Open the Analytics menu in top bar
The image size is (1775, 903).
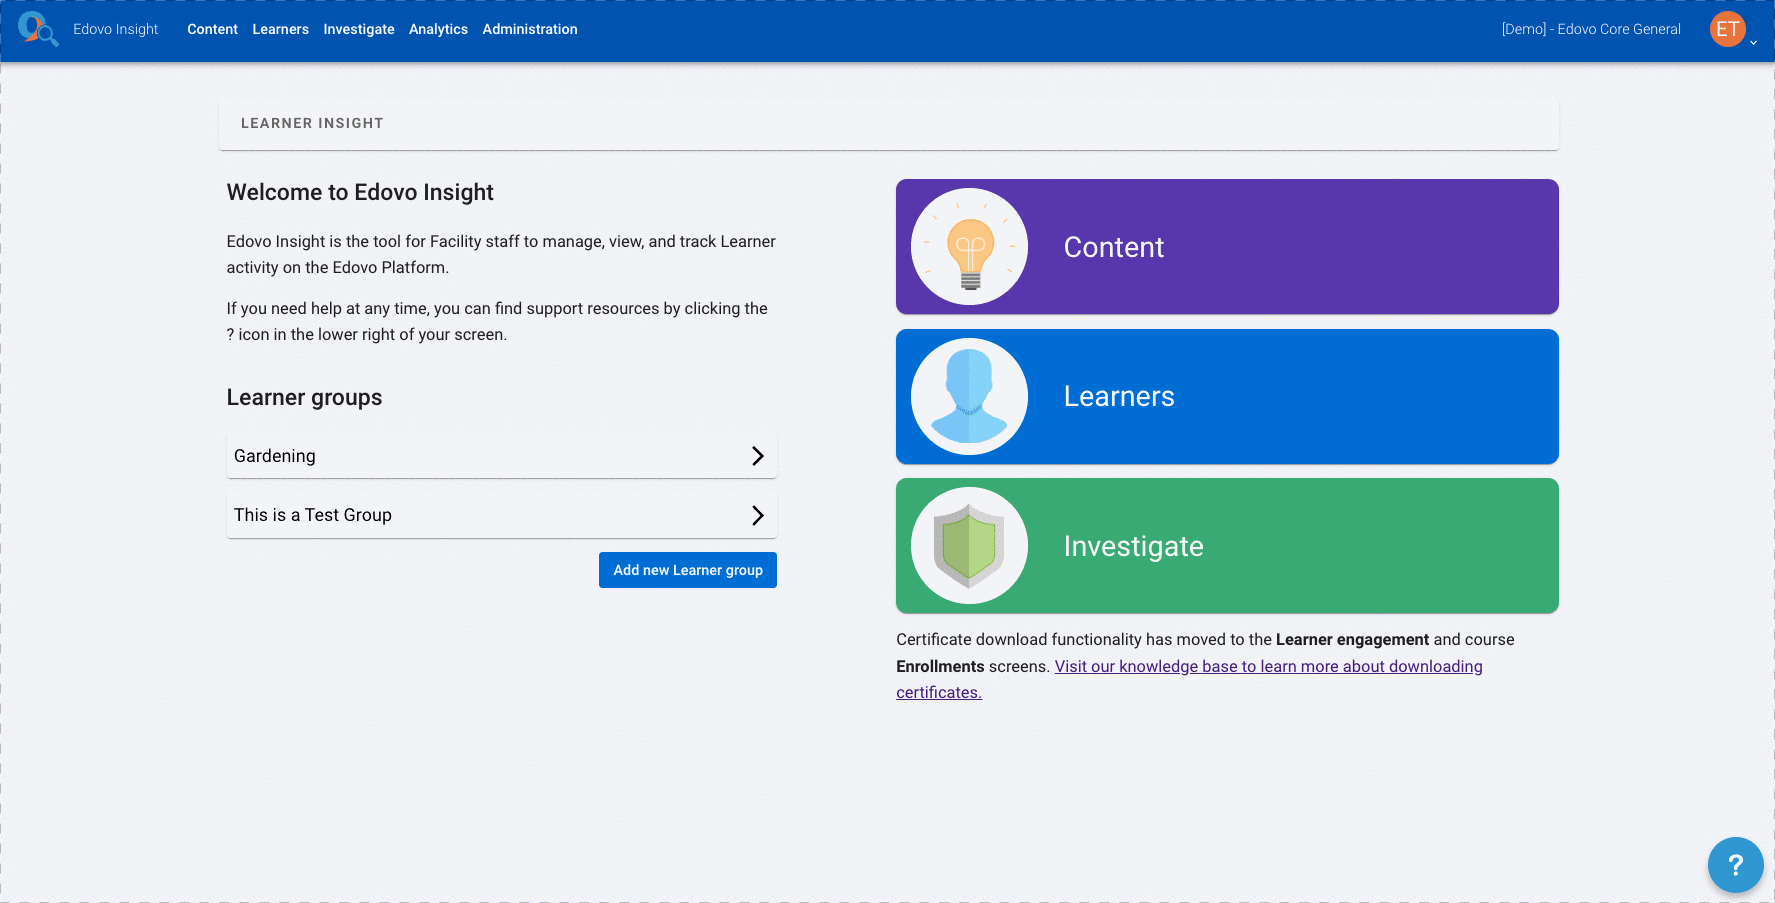(x=438, y=29)
